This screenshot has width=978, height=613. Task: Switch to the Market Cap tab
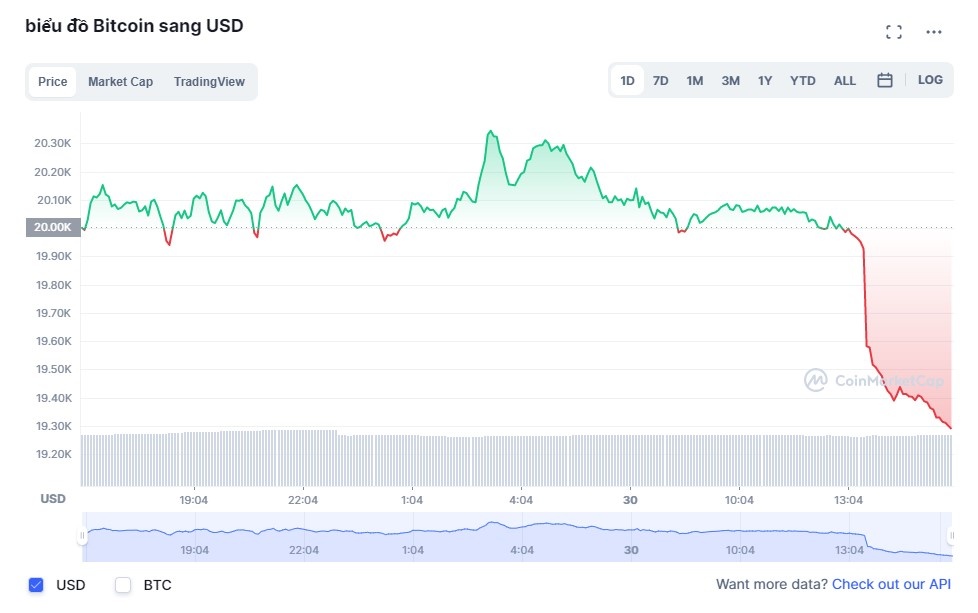point(120,81)
